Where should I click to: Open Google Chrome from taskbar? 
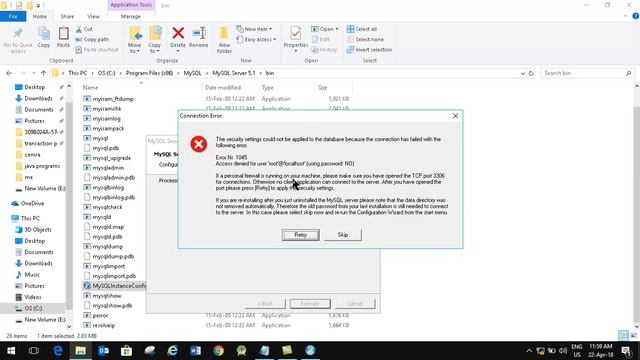218,351
